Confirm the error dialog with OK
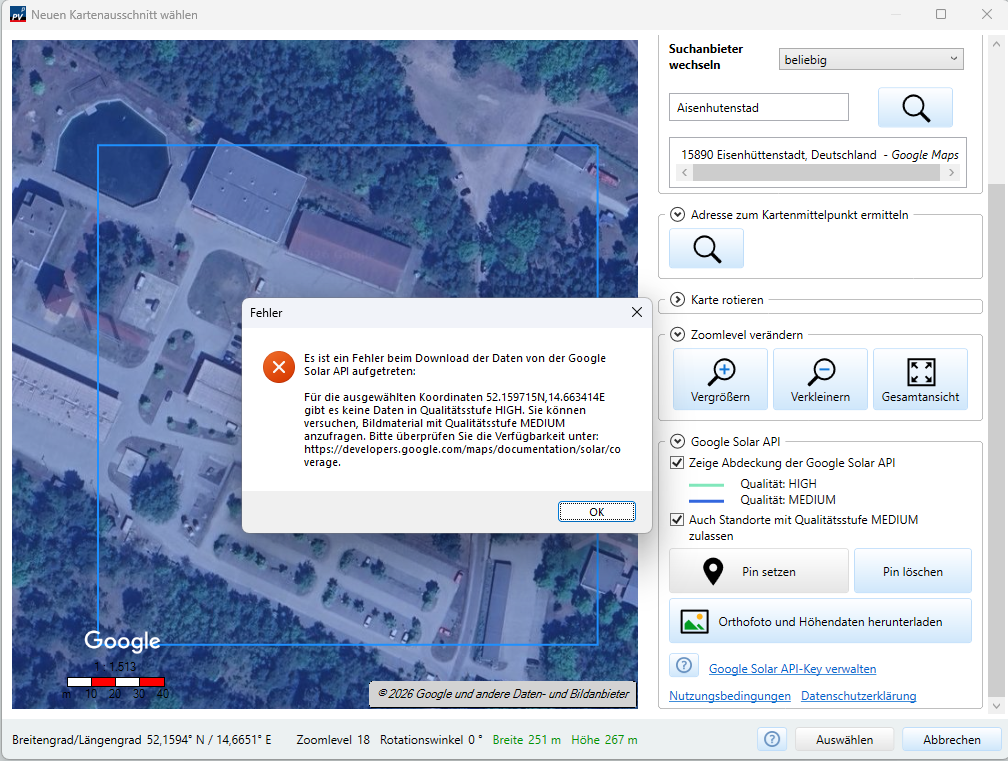Screen dimensions: 1008x761 (x=597, y=511)
